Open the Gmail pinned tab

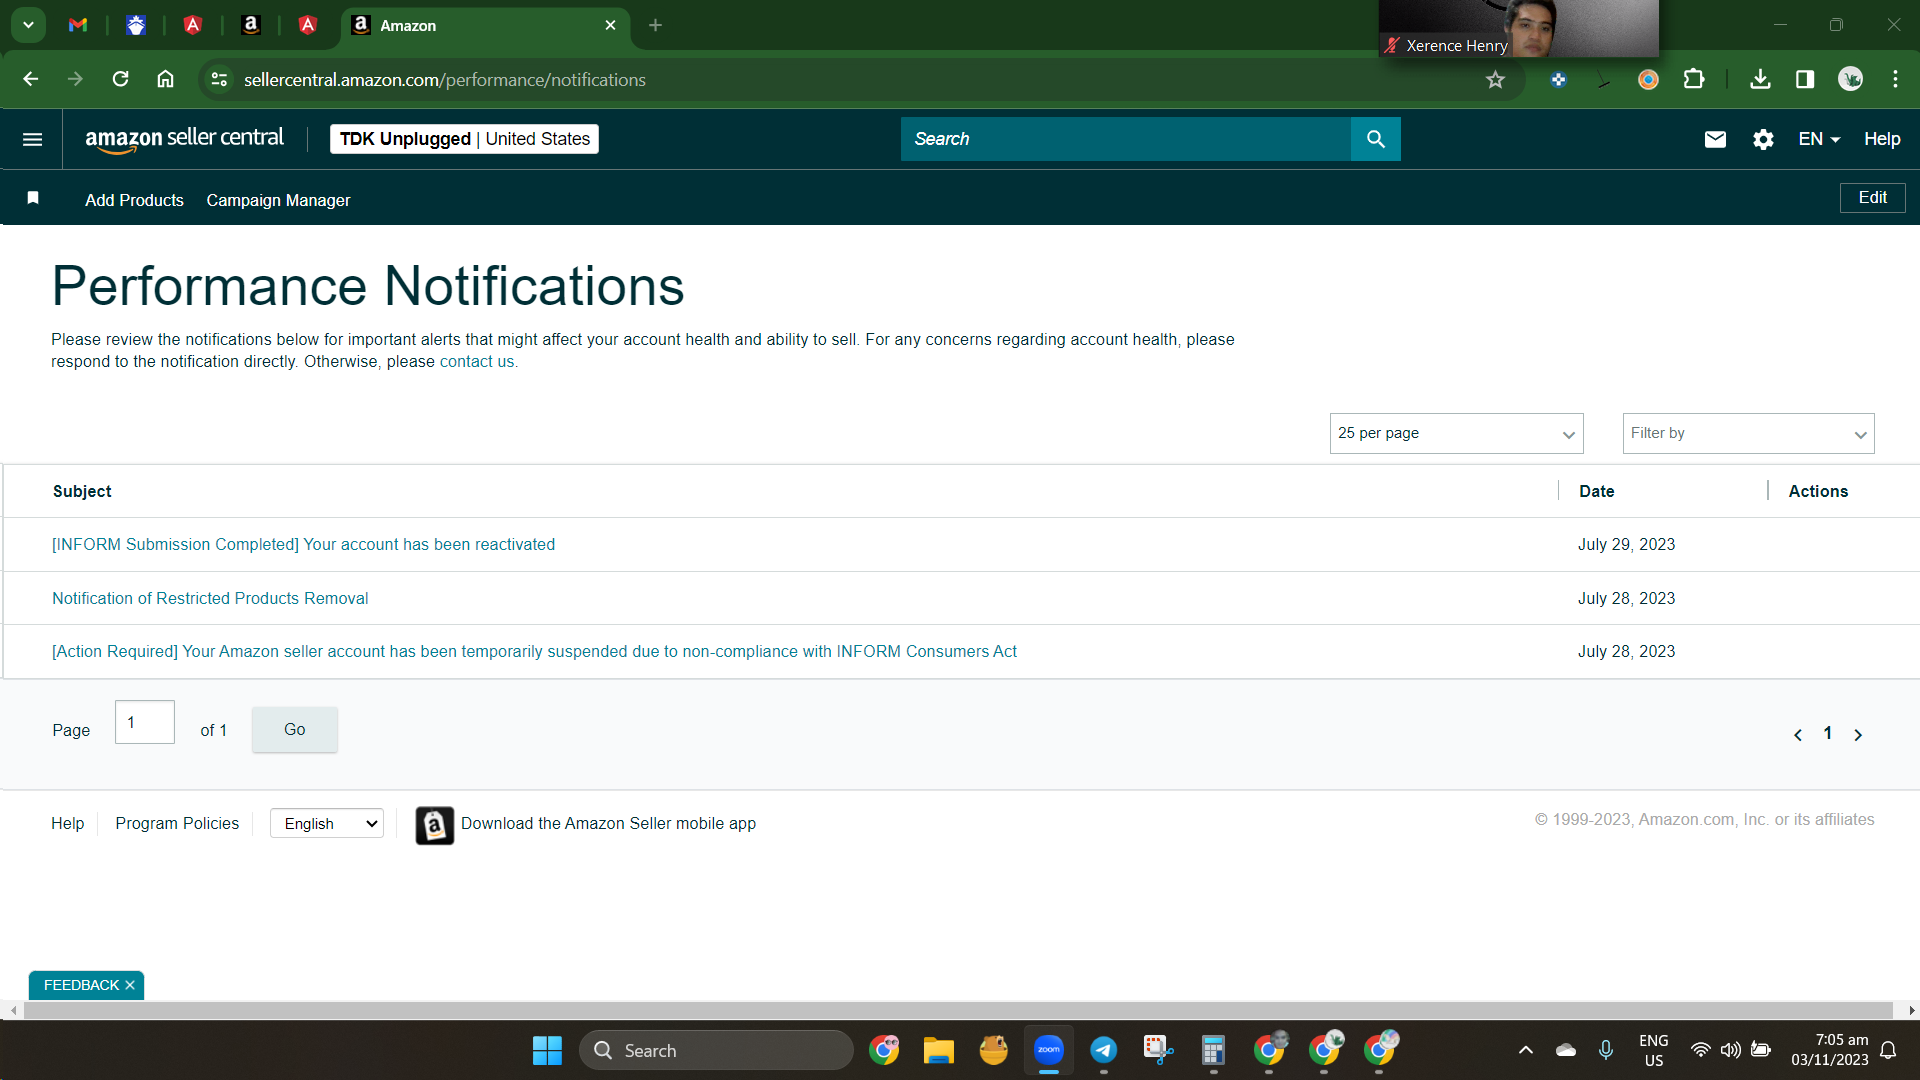[x=78, y=25]
